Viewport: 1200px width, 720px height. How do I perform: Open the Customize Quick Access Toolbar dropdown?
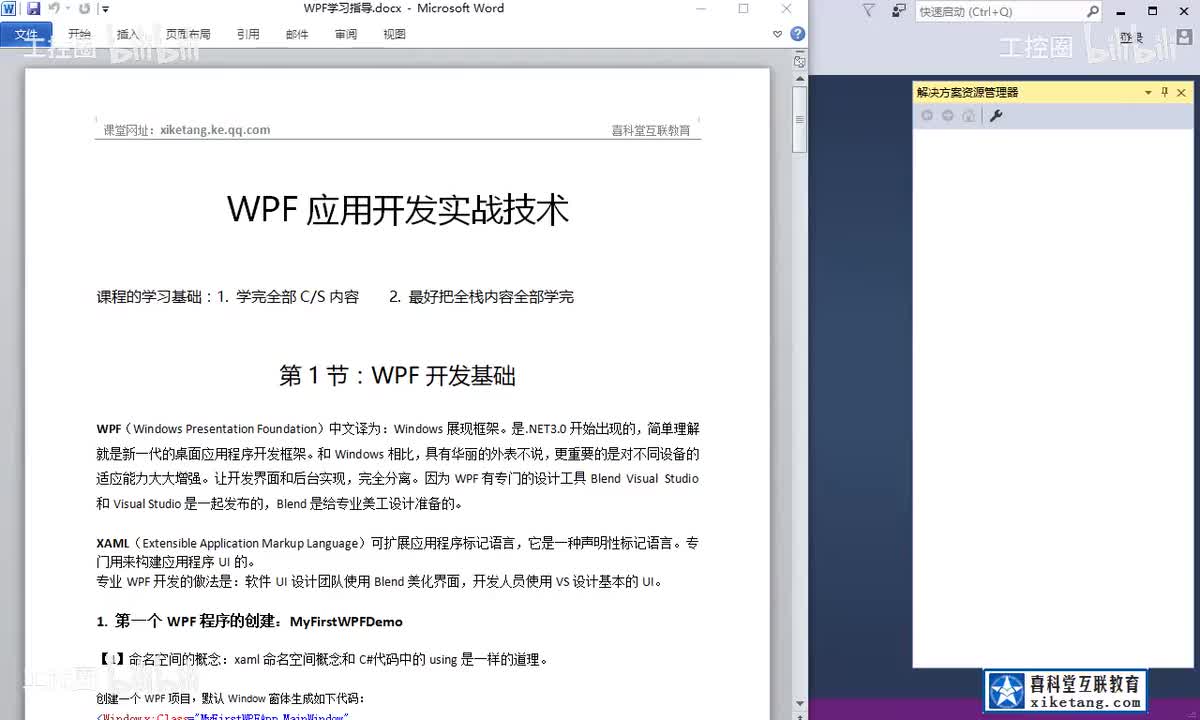click(105, 9)
